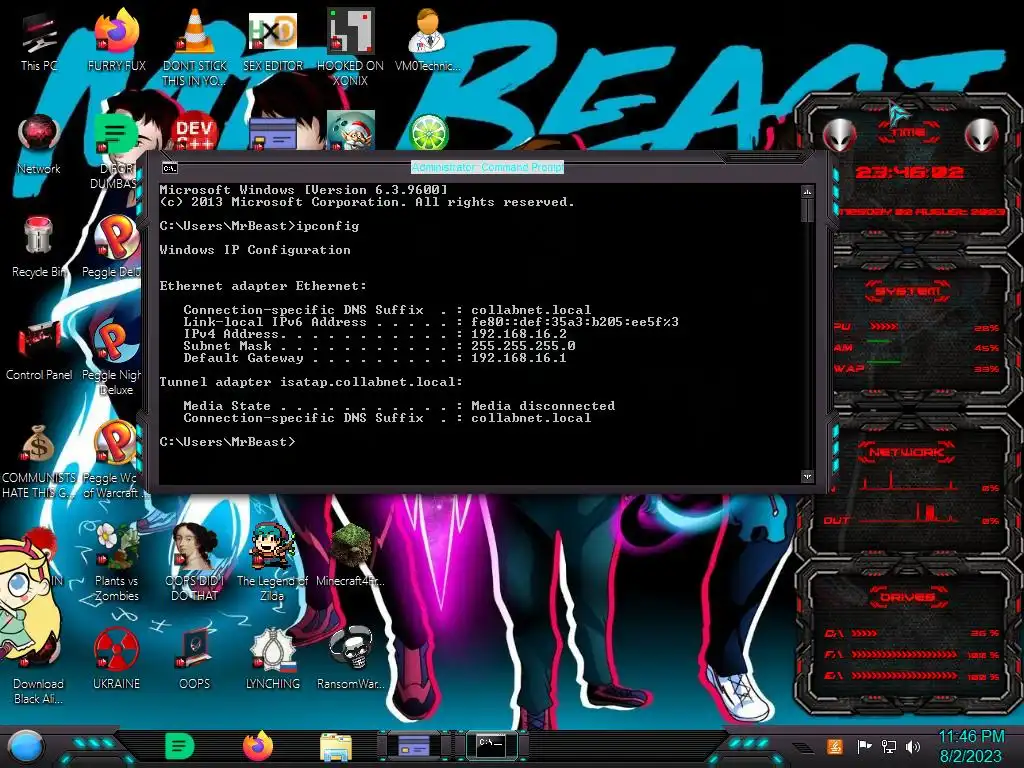Launch The Legend of Zilda shortcut

pos(272,563)
